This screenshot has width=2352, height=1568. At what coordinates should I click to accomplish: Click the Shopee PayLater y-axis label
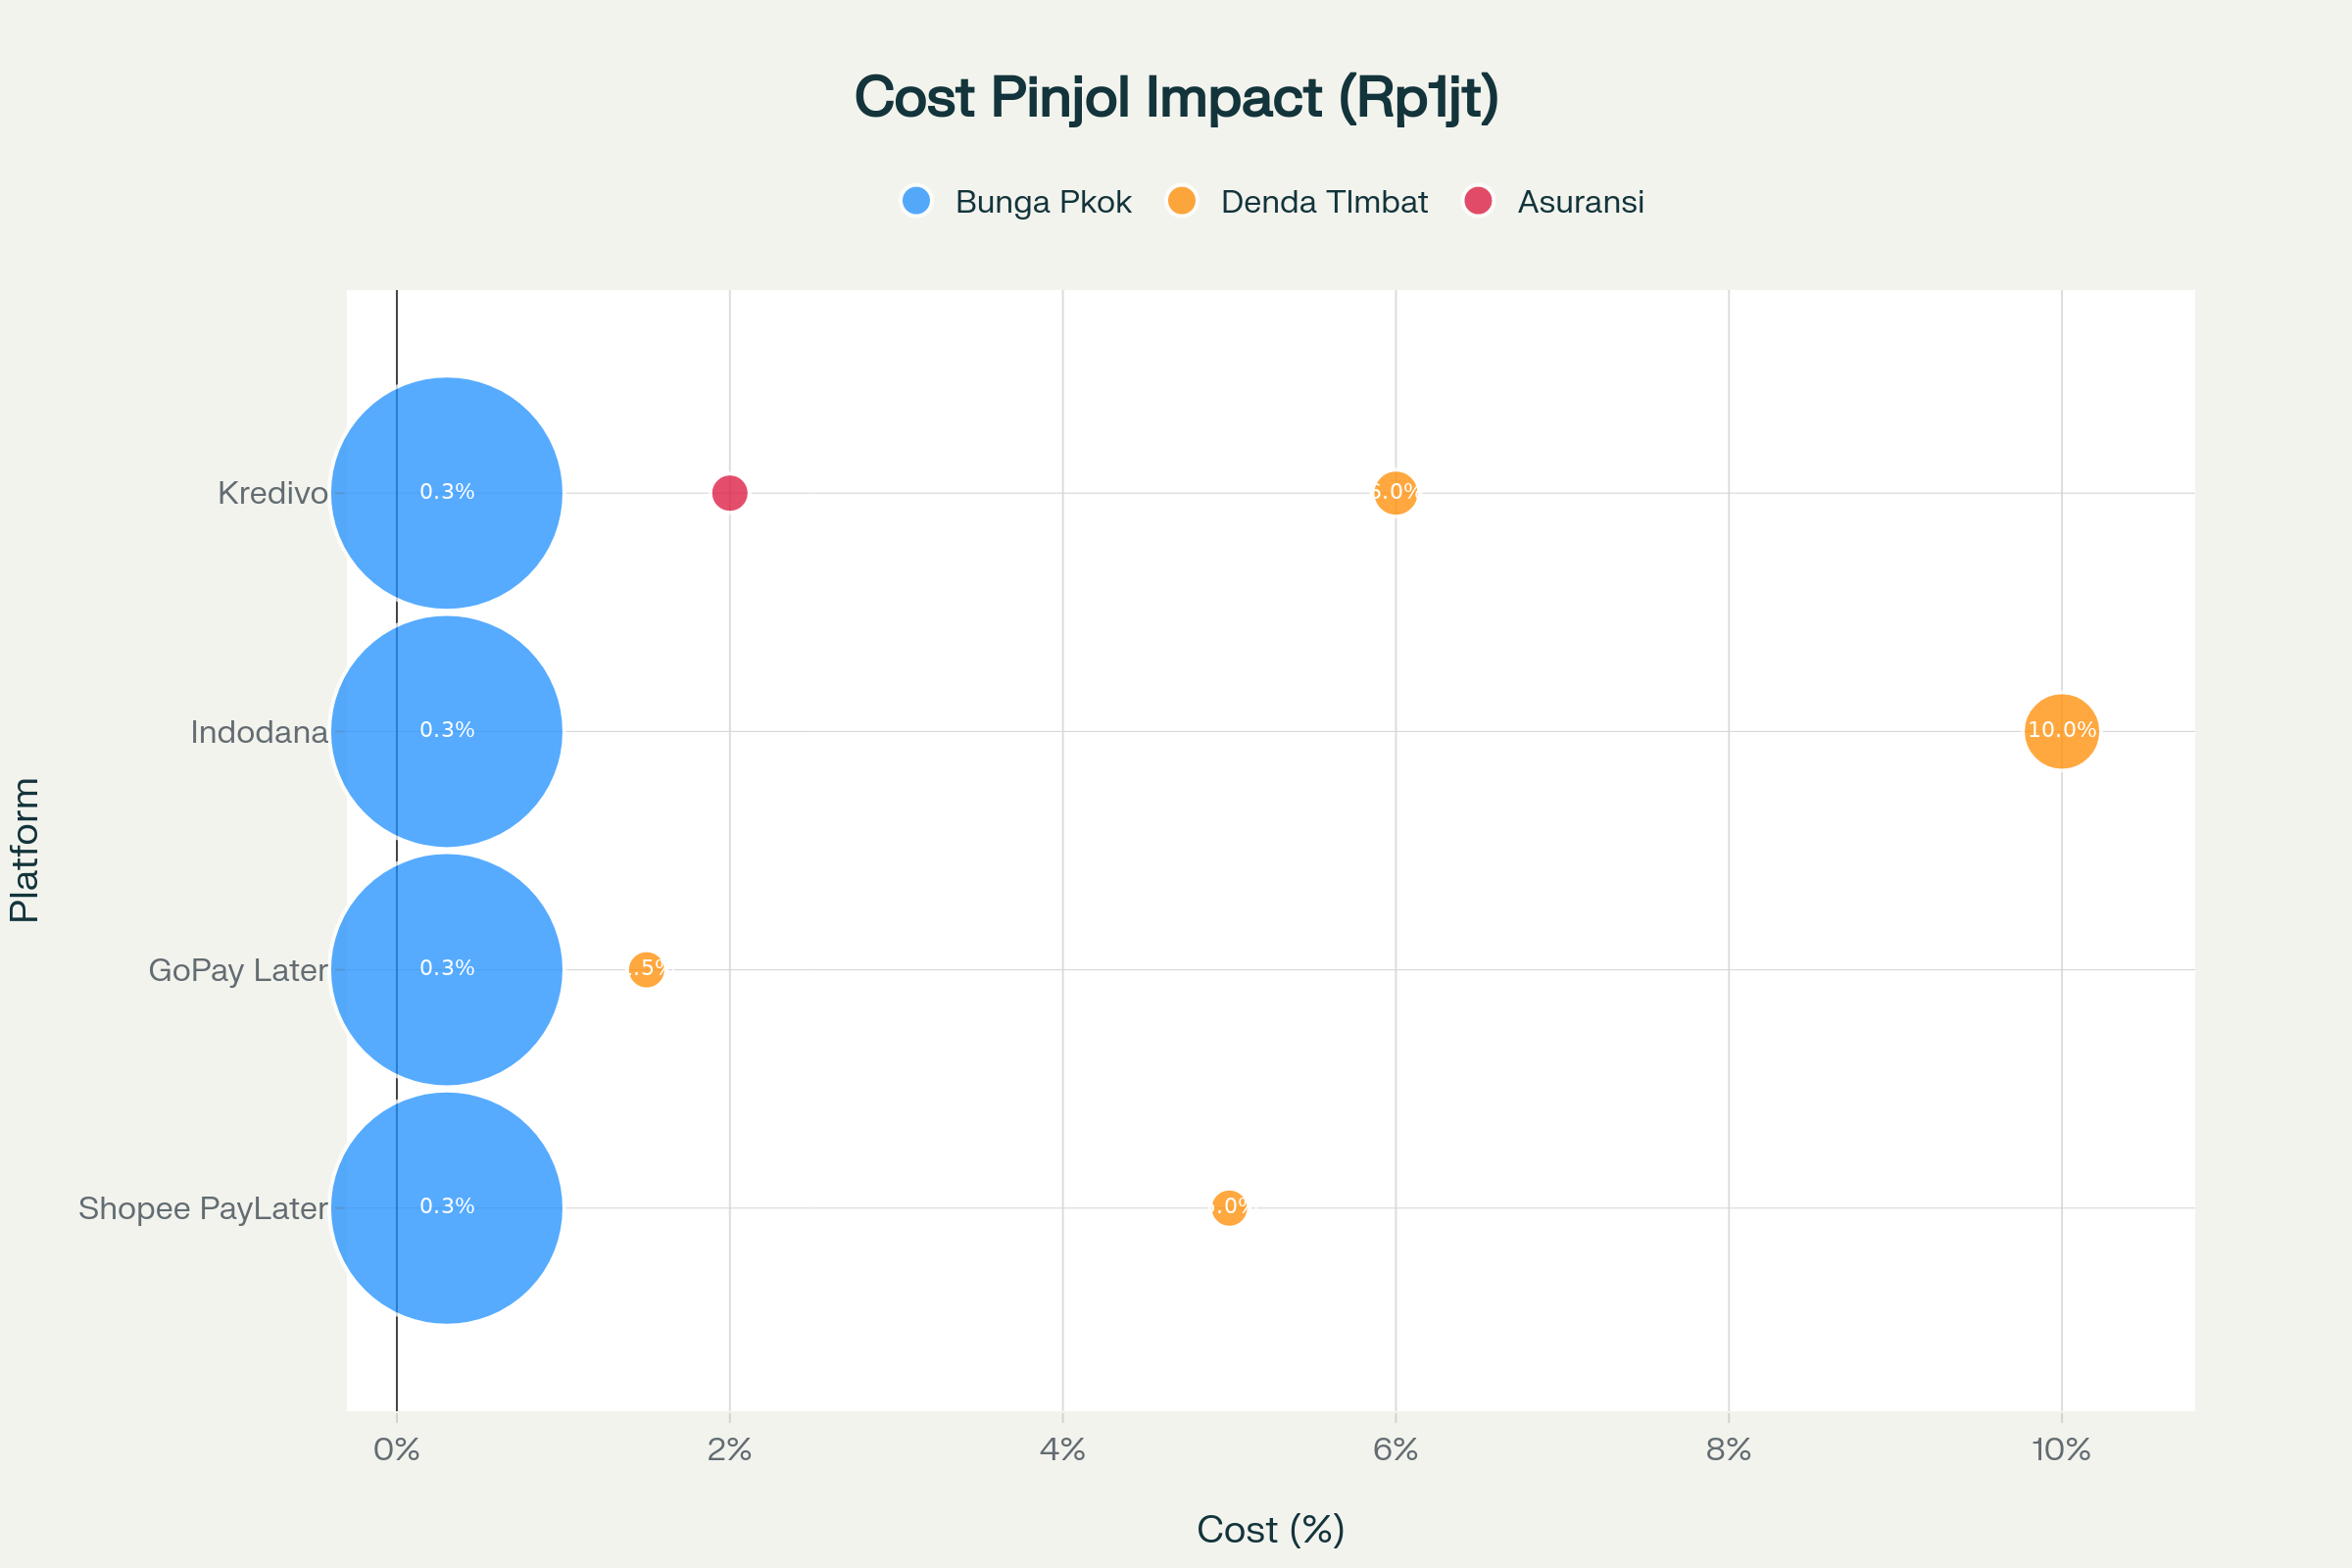pyautogui.click(x=203, y=1208)
